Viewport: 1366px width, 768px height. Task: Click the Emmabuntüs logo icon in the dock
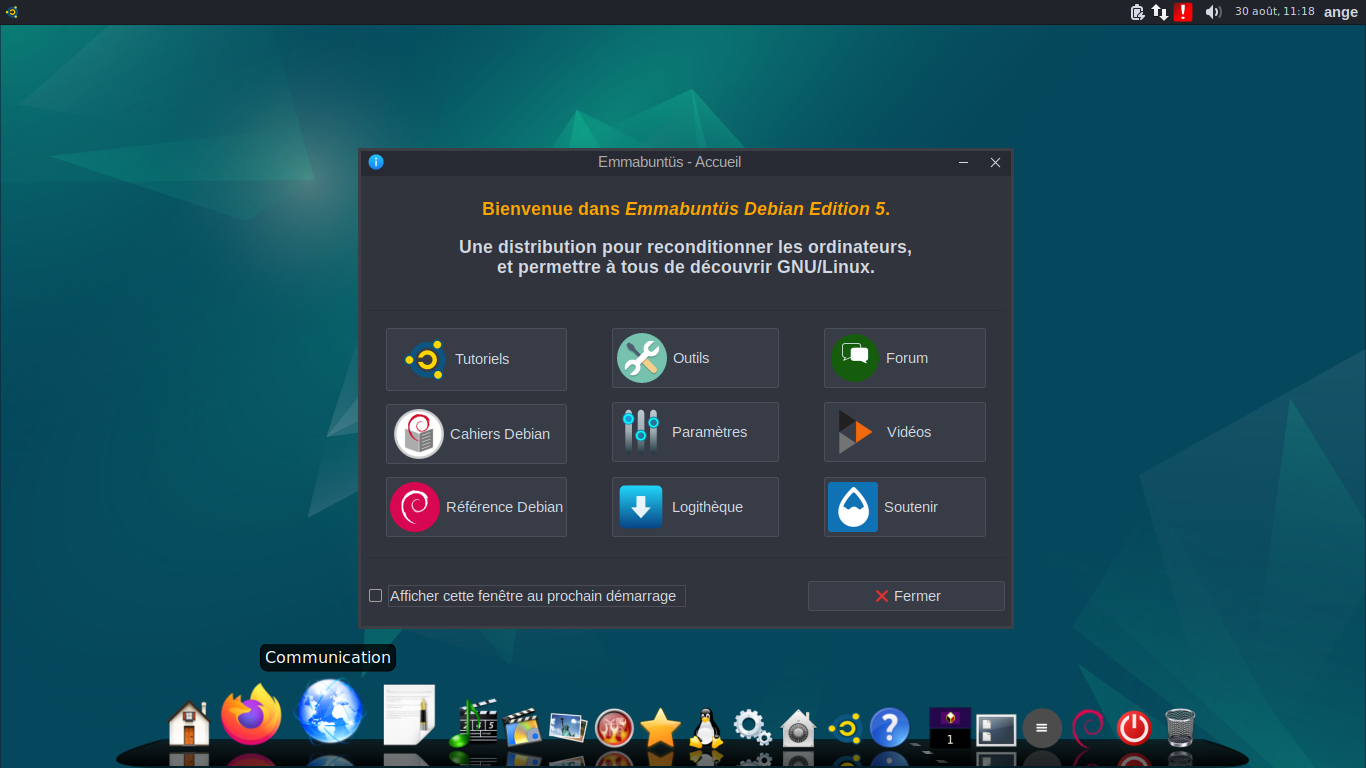(x=844, y=728)
